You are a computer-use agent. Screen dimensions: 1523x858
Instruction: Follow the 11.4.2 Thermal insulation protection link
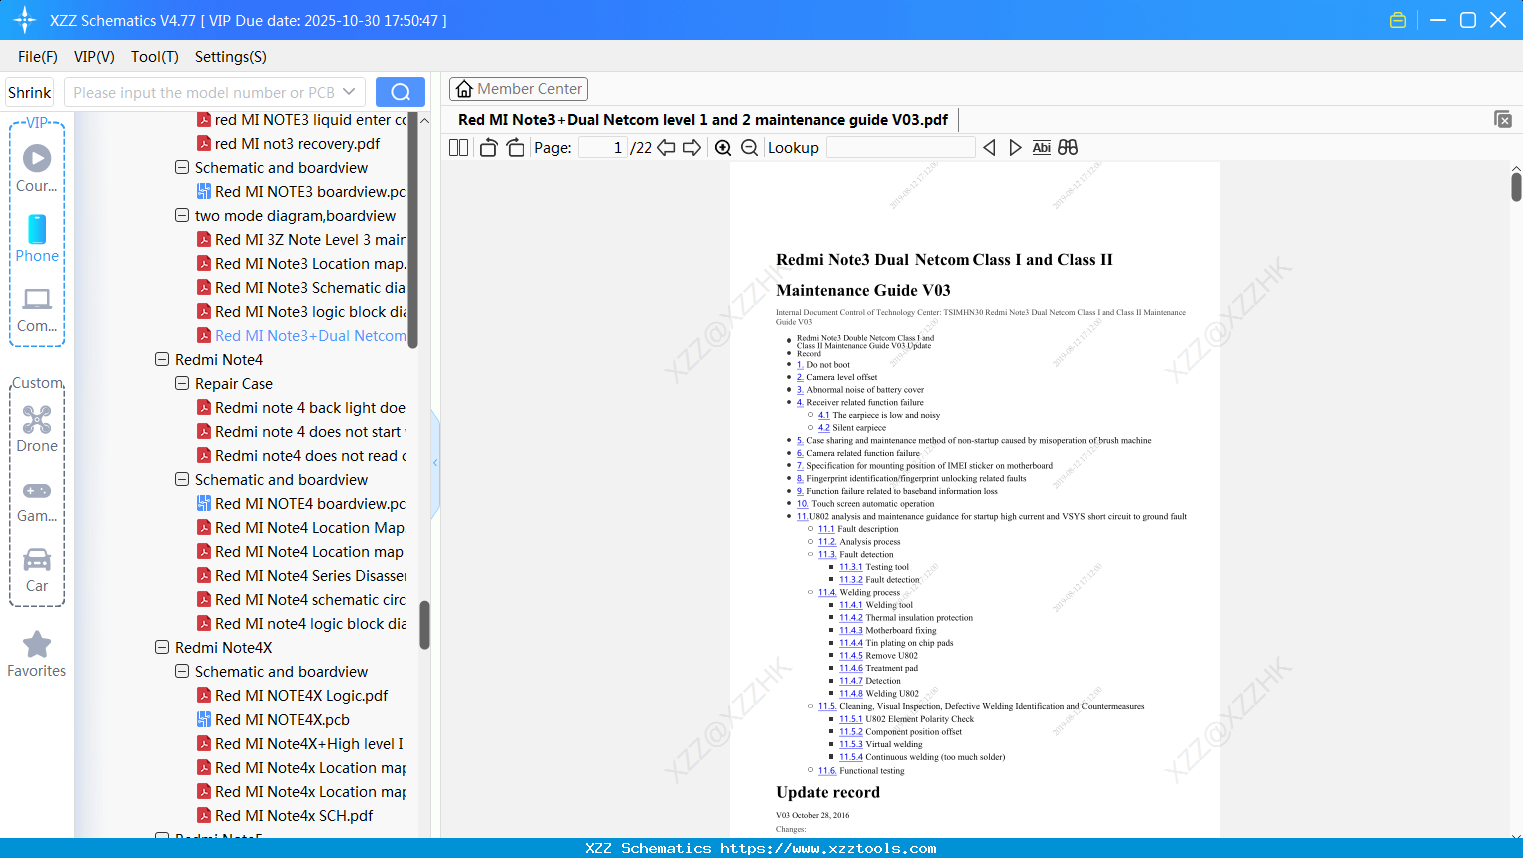coord(850,618)
